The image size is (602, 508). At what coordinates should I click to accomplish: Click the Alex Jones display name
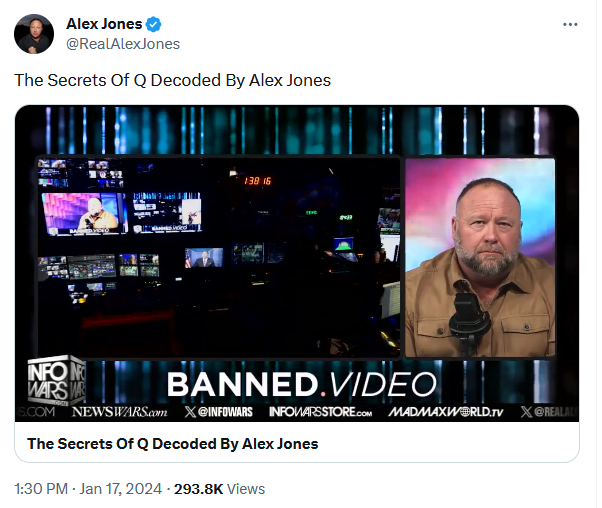point(104,24)
